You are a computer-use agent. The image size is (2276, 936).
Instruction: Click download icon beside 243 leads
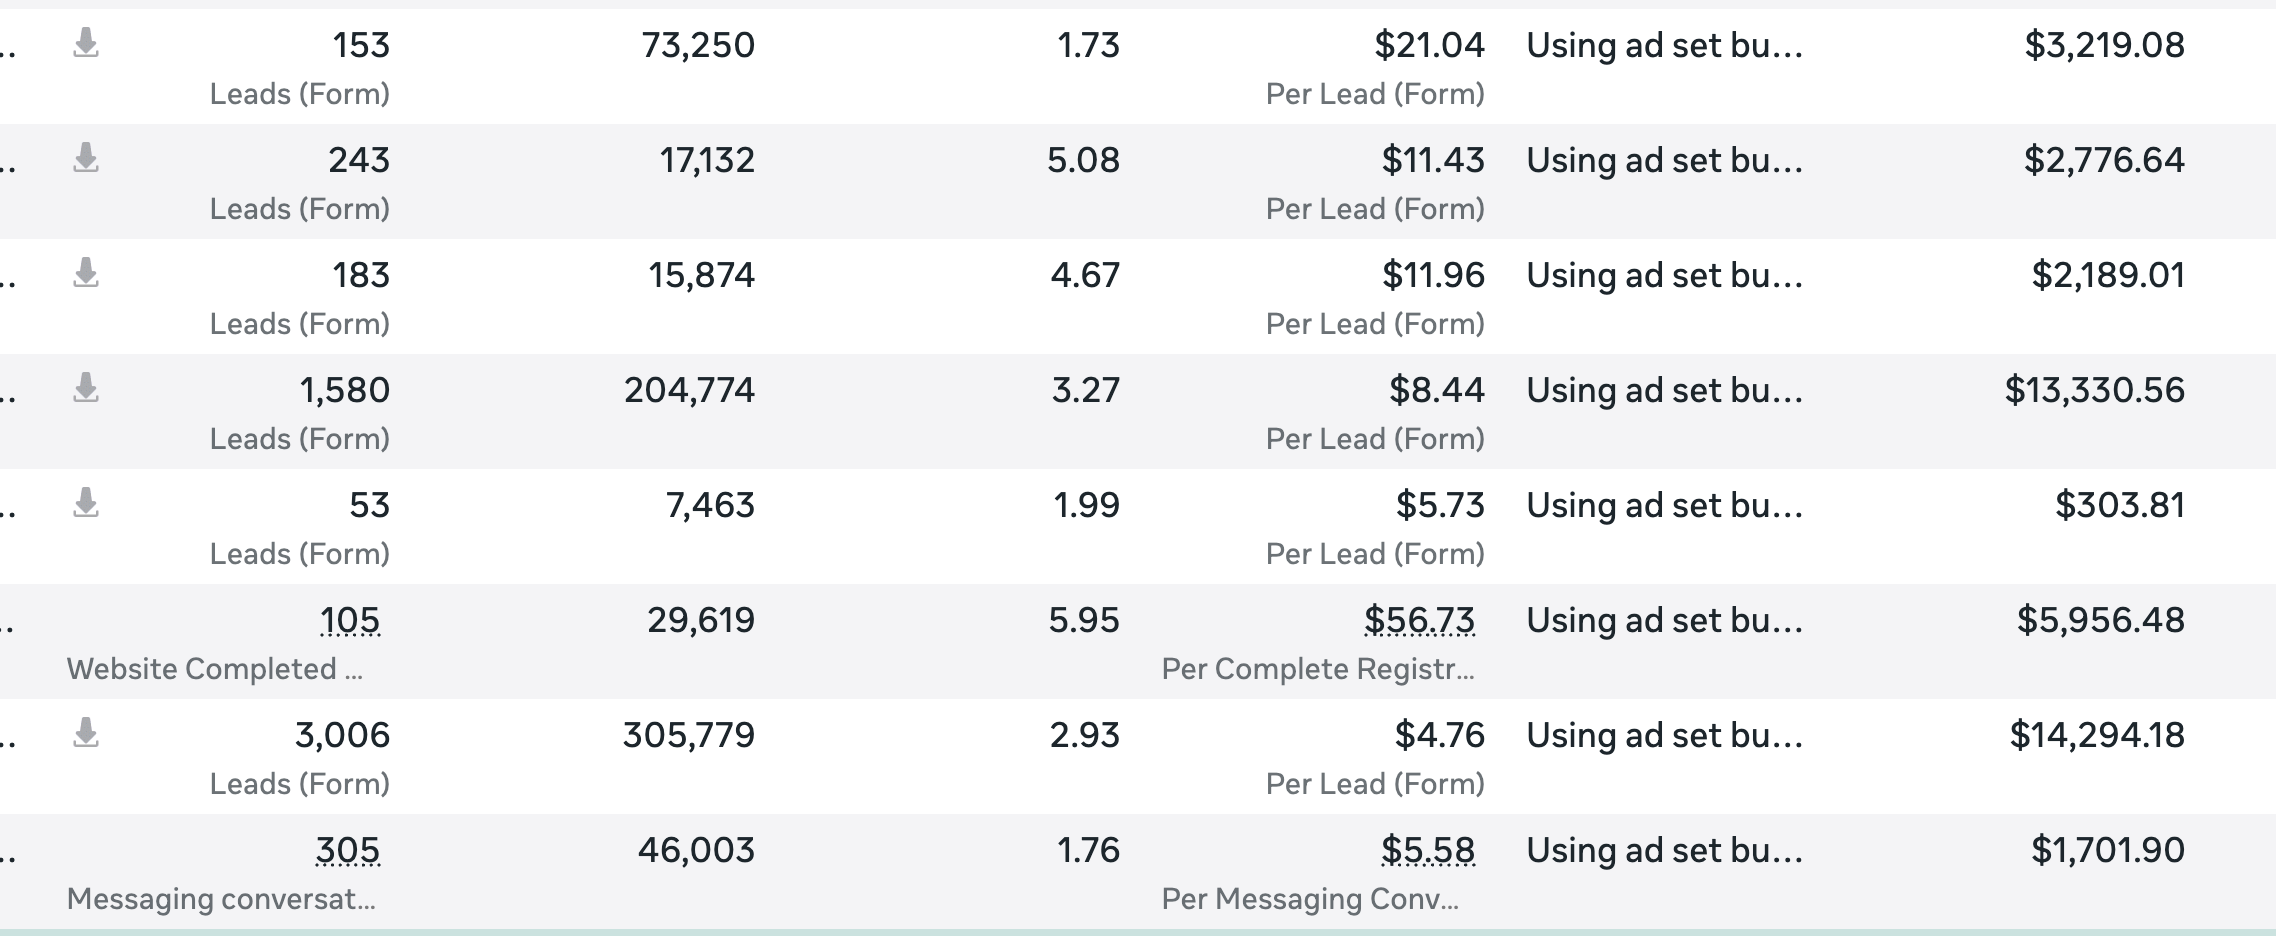coord(86,158)
